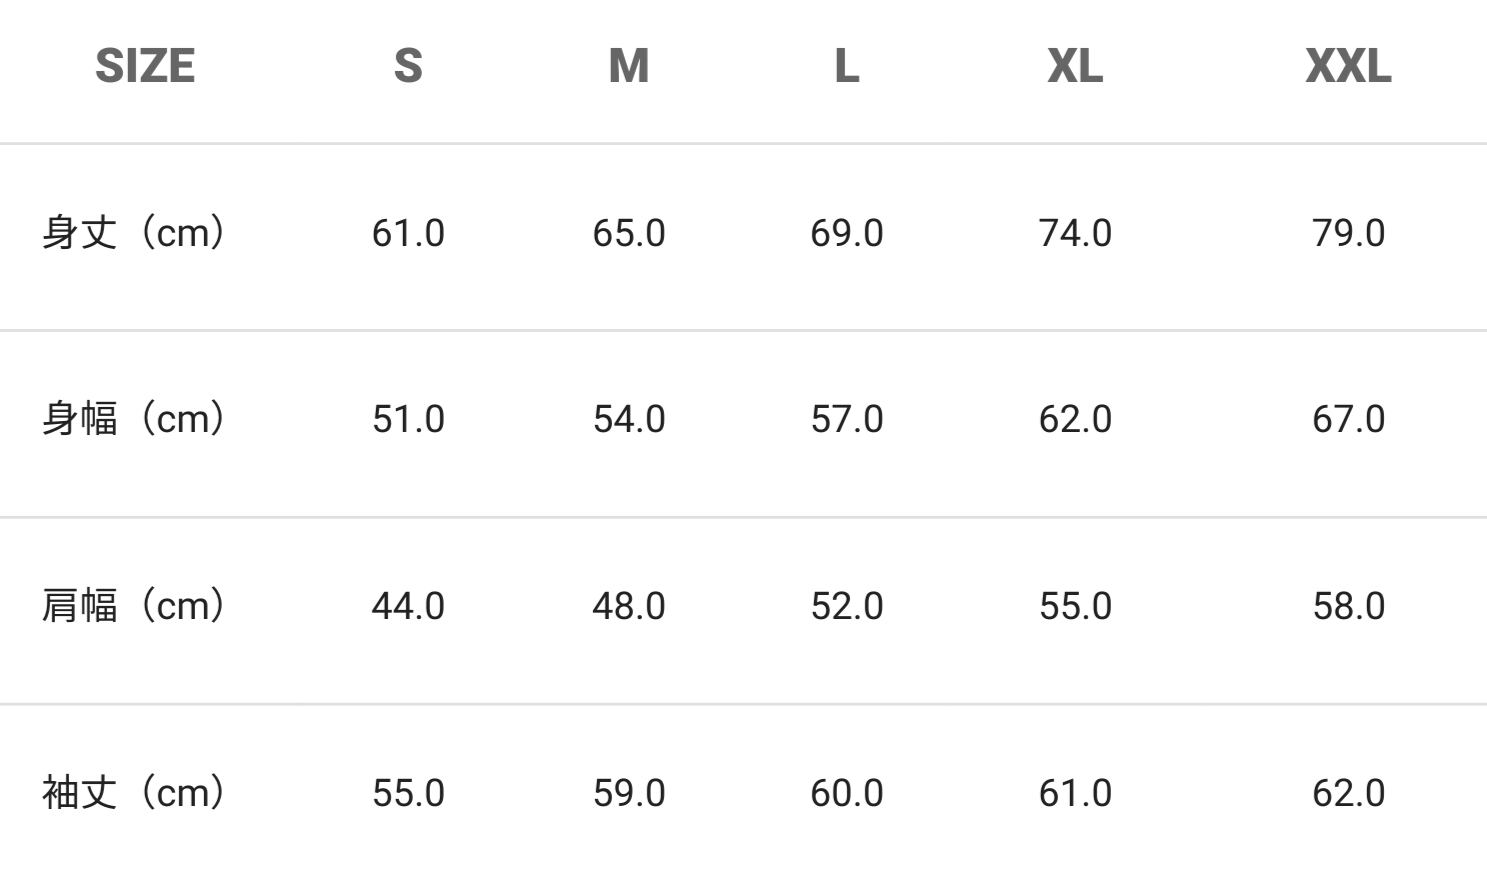Click the SIZE column header
This screenshot has width=1487, height=886.
click(x=145, y=66)
